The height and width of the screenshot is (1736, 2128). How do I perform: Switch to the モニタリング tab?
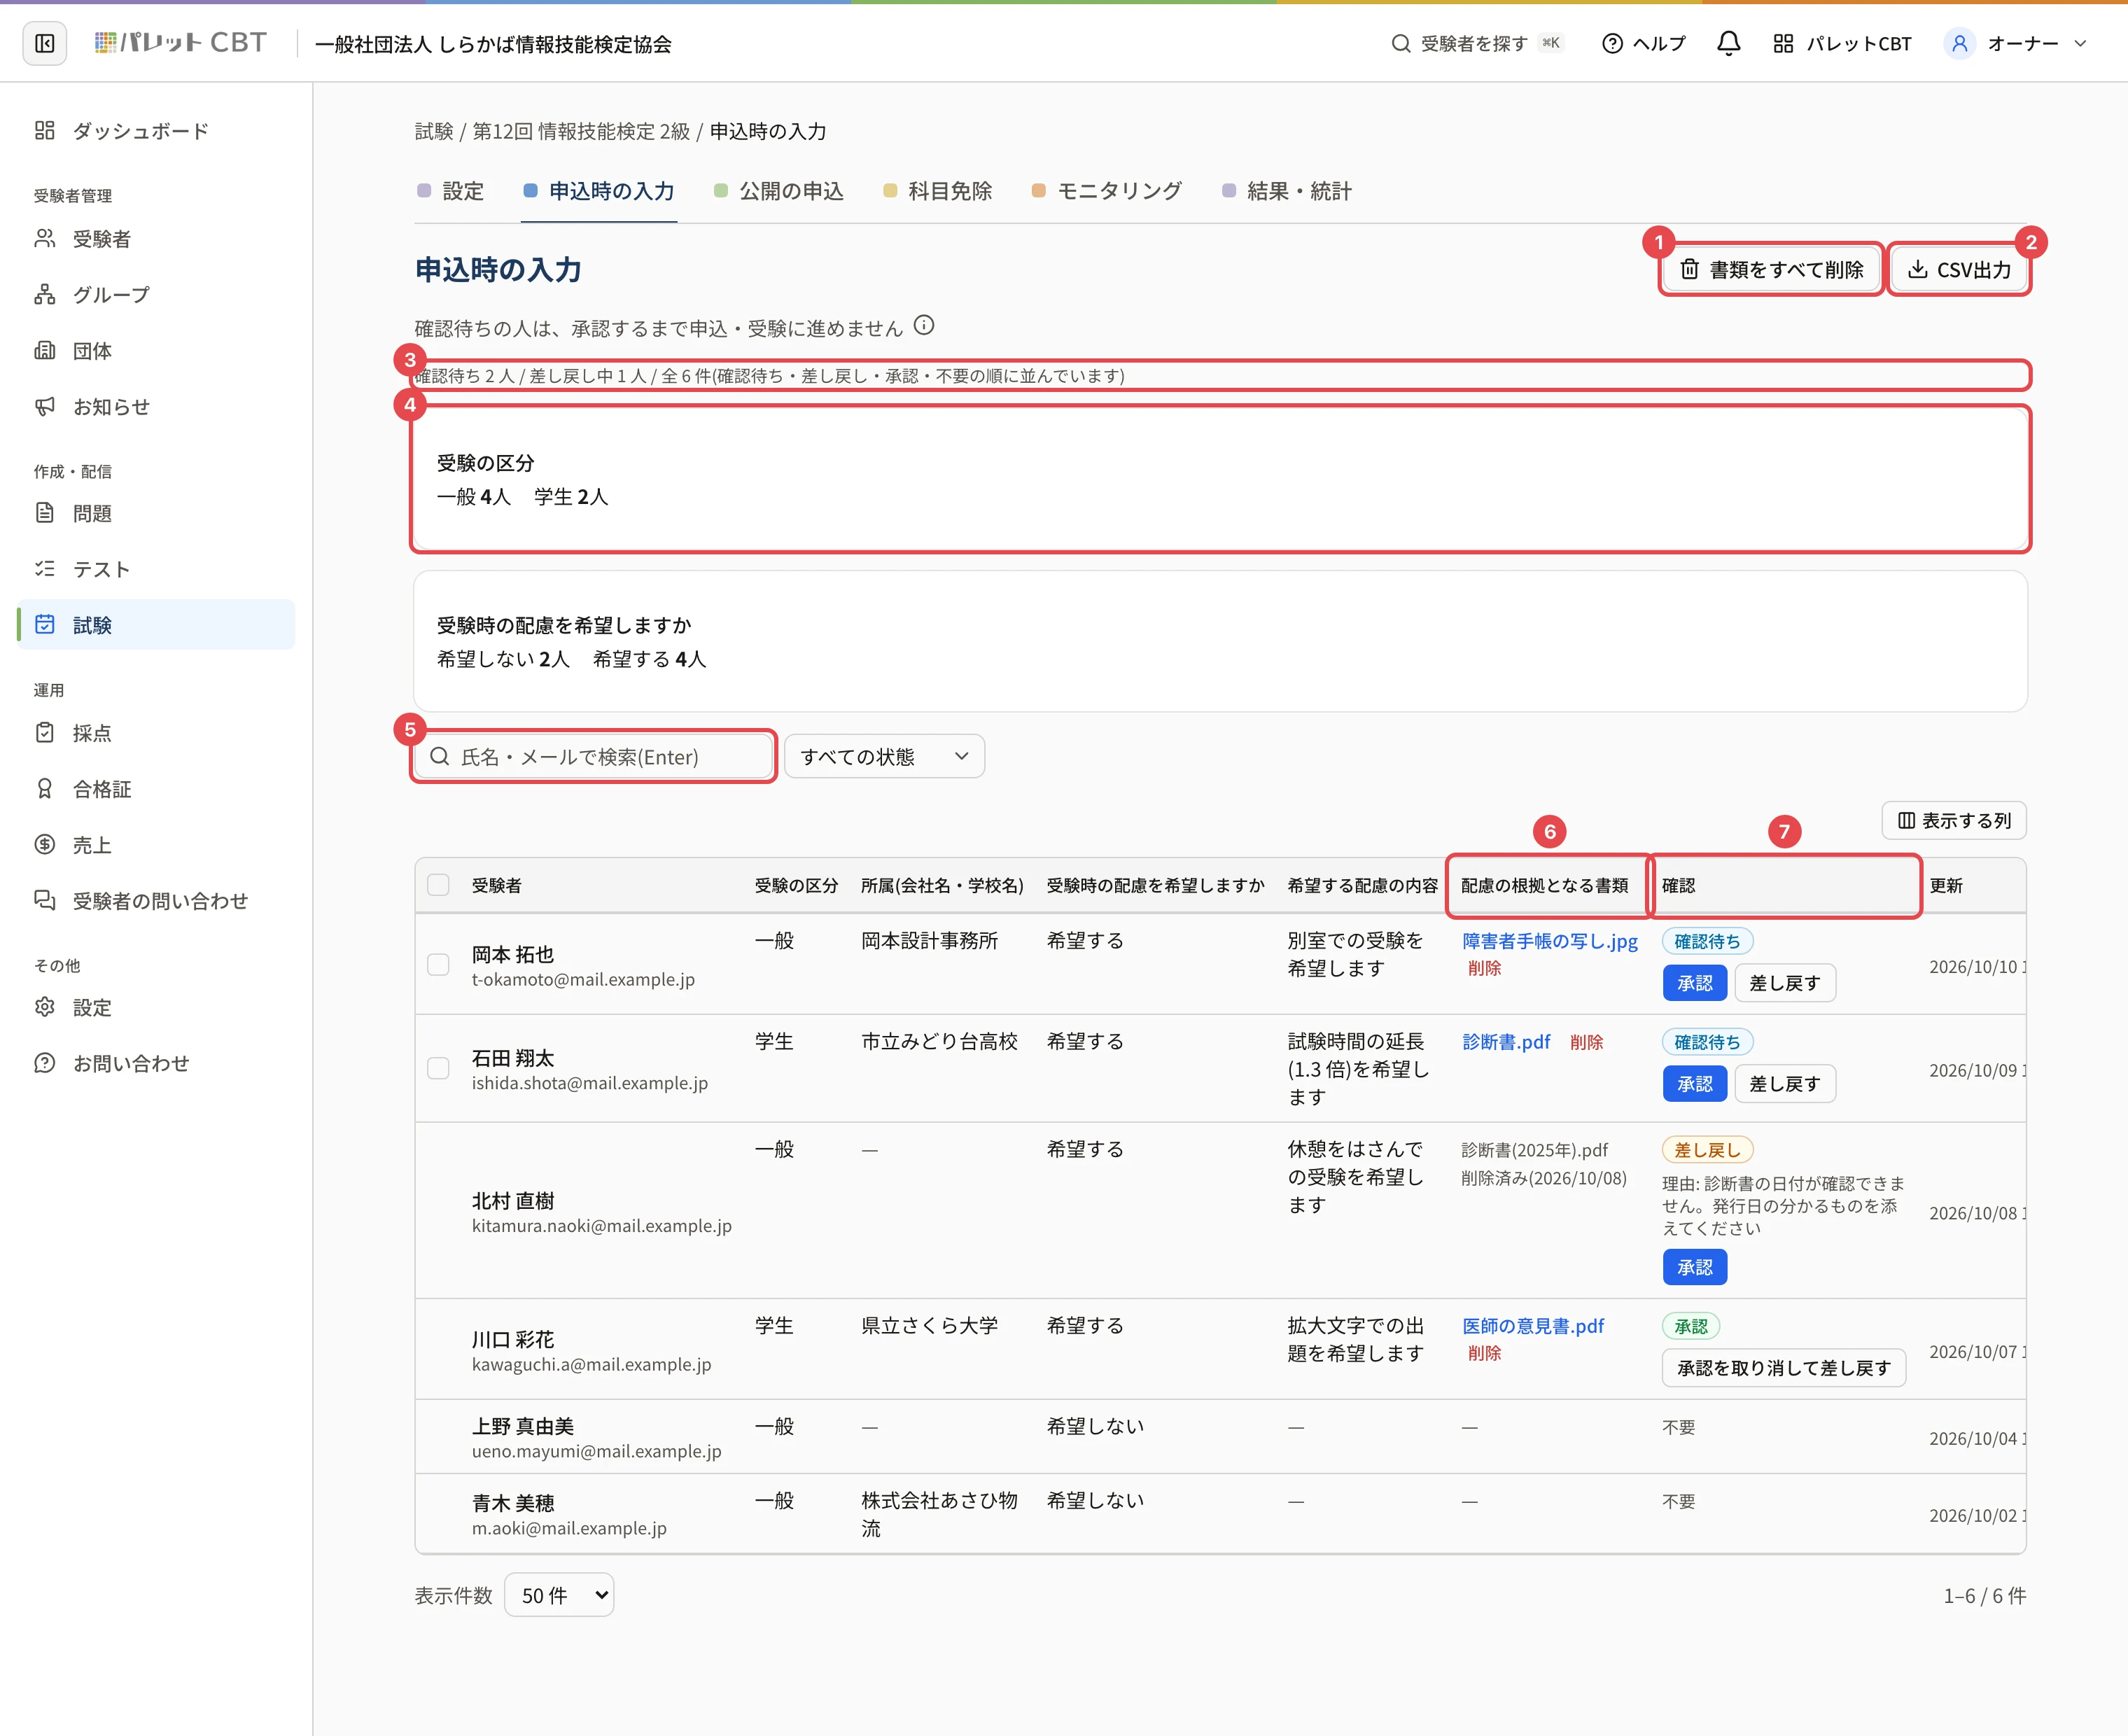[1107, 191]
